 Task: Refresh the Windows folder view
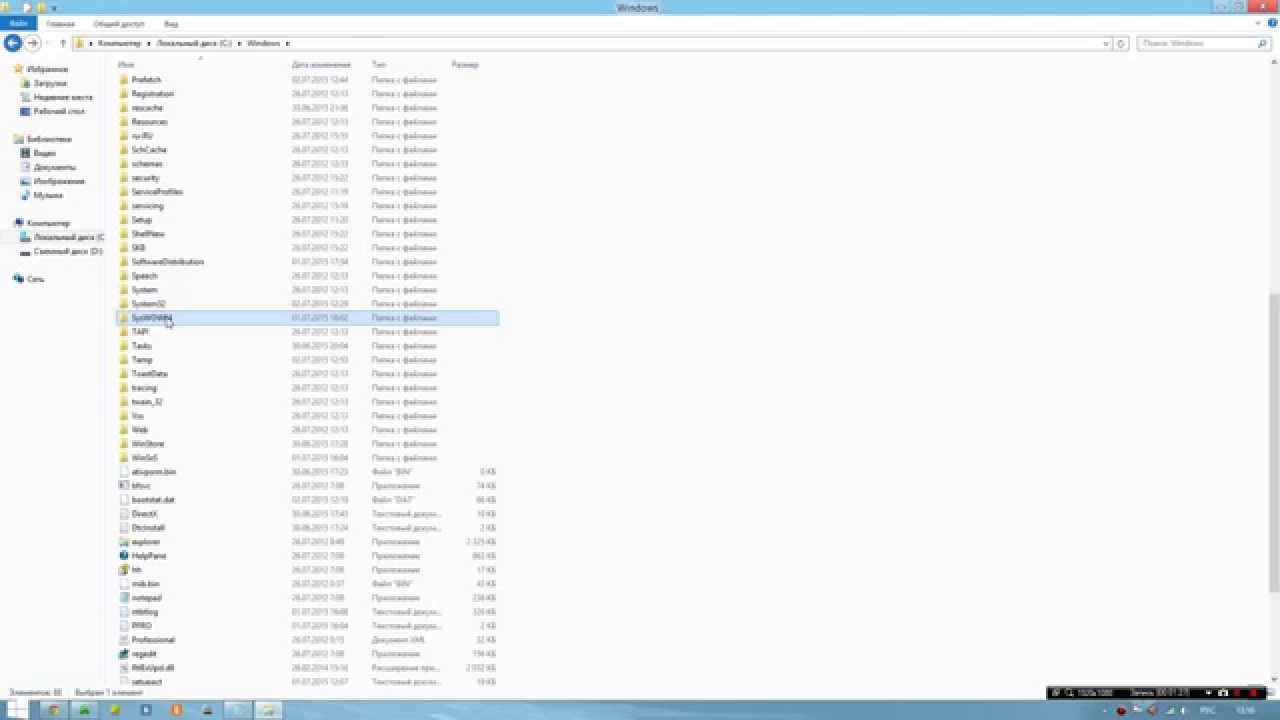tap(1121, 43)
